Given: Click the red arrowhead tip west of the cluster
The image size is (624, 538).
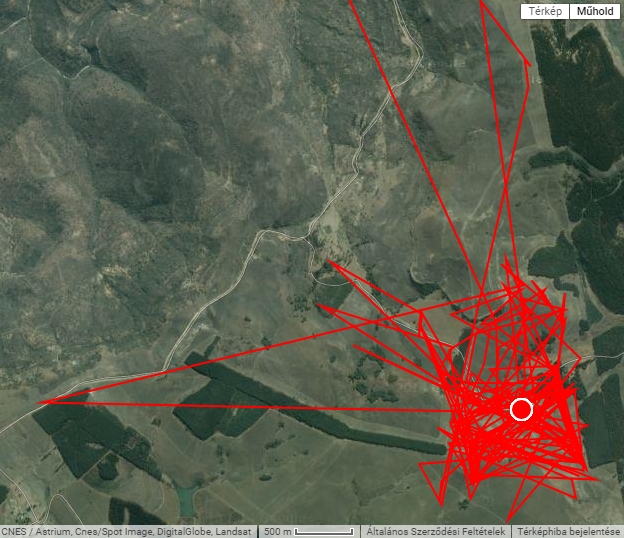Looking at the screenshot, I should (x=318, y=305).
